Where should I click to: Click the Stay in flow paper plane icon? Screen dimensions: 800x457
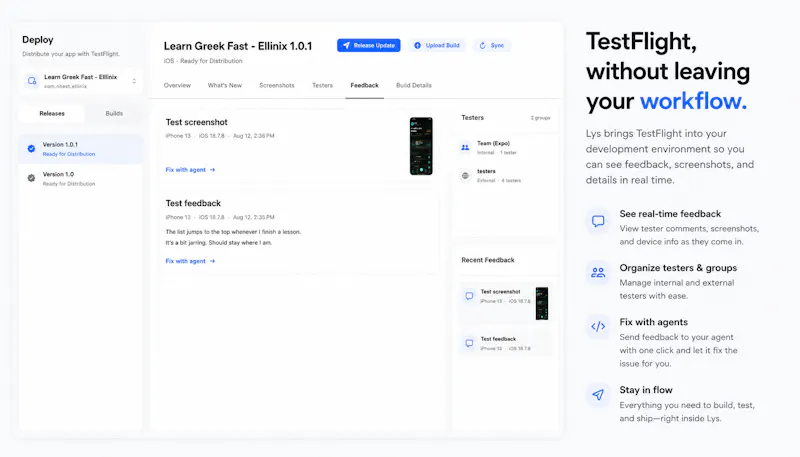pyautogui.click(x=598, y=394)
